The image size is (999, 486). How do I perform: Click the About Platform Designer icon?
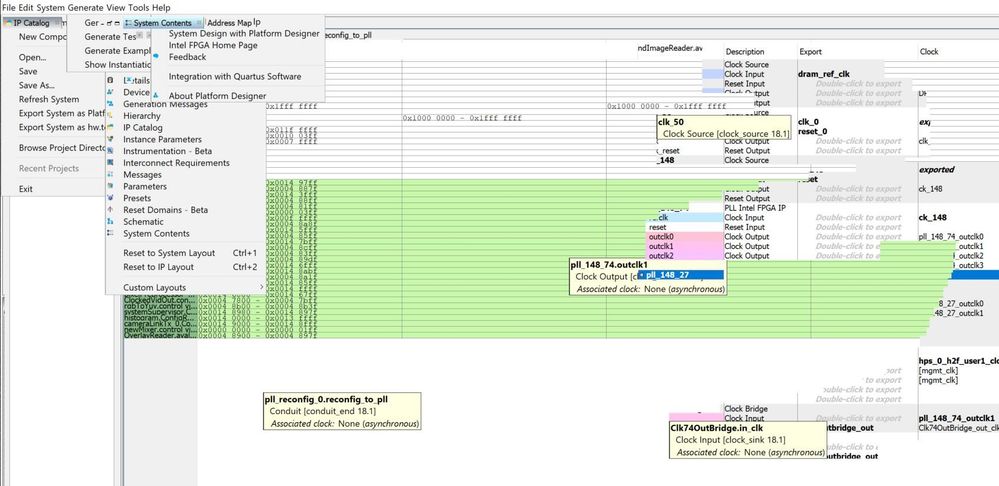157,96
